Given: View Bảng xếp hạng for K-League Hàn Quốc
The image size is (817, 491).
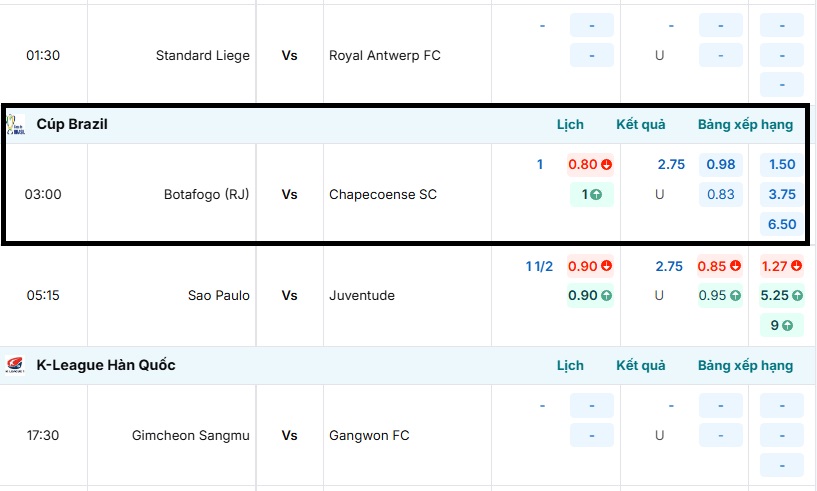Looking at the screenshot, I should pos(745,365).
